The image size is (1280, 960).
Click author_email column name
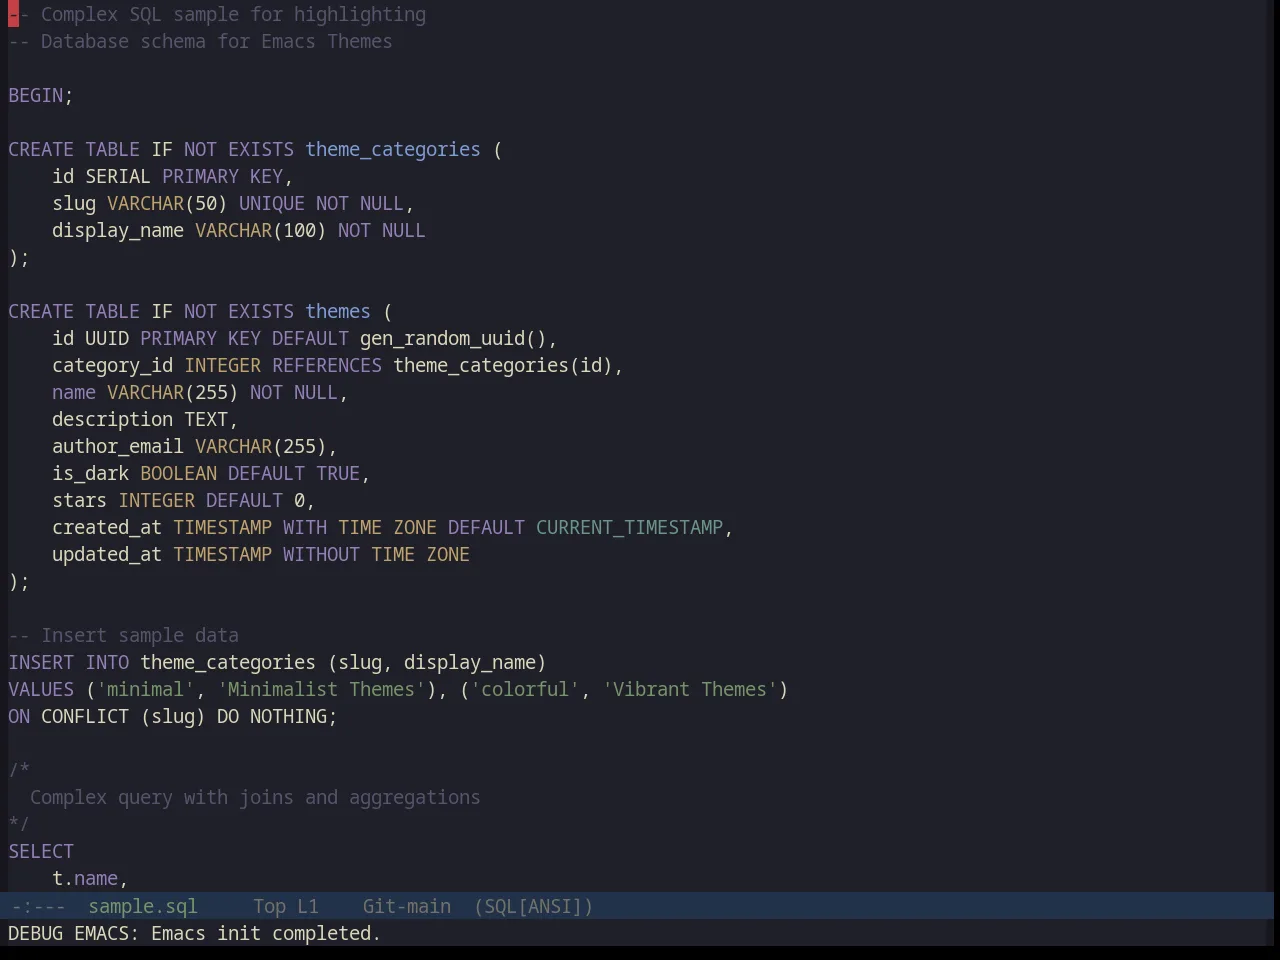118,446
